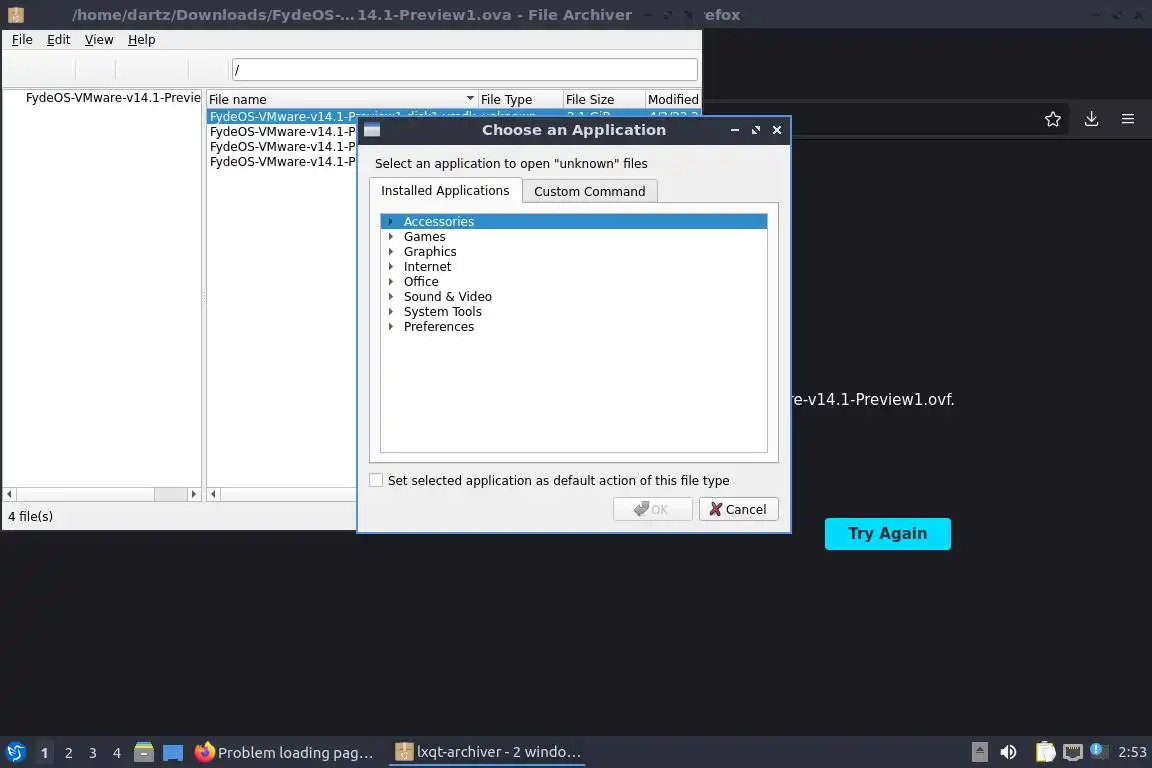Switch to virtual desktop 3
1152x768 pixels.
coord(93,753)
